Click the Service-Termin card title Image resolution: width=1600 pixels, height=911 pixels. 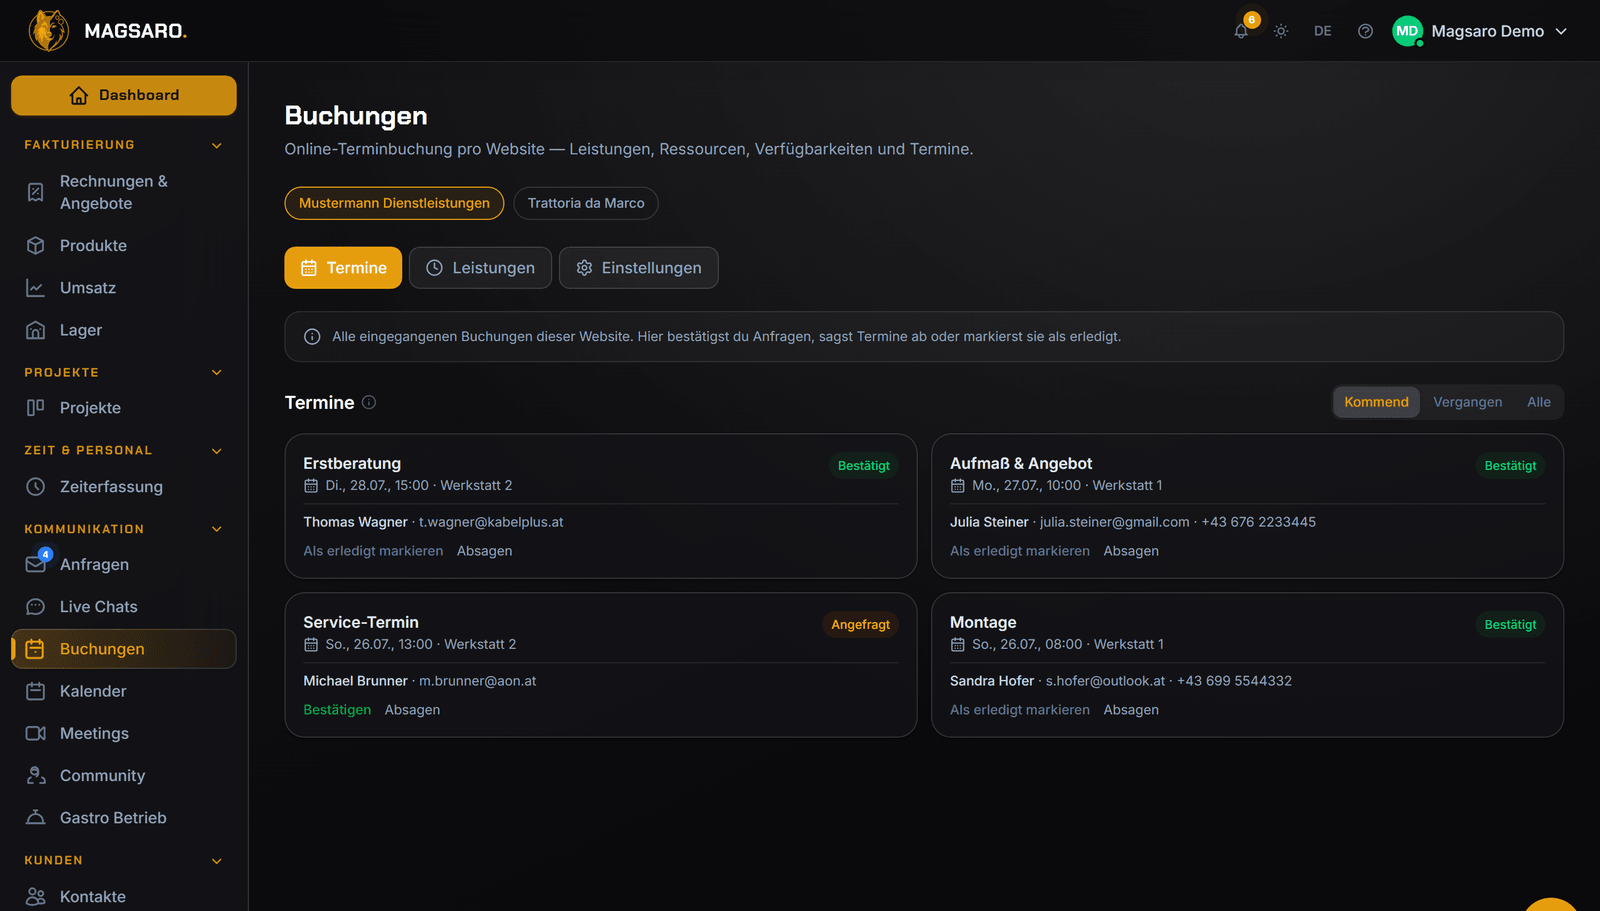click(x=361, y=622)
